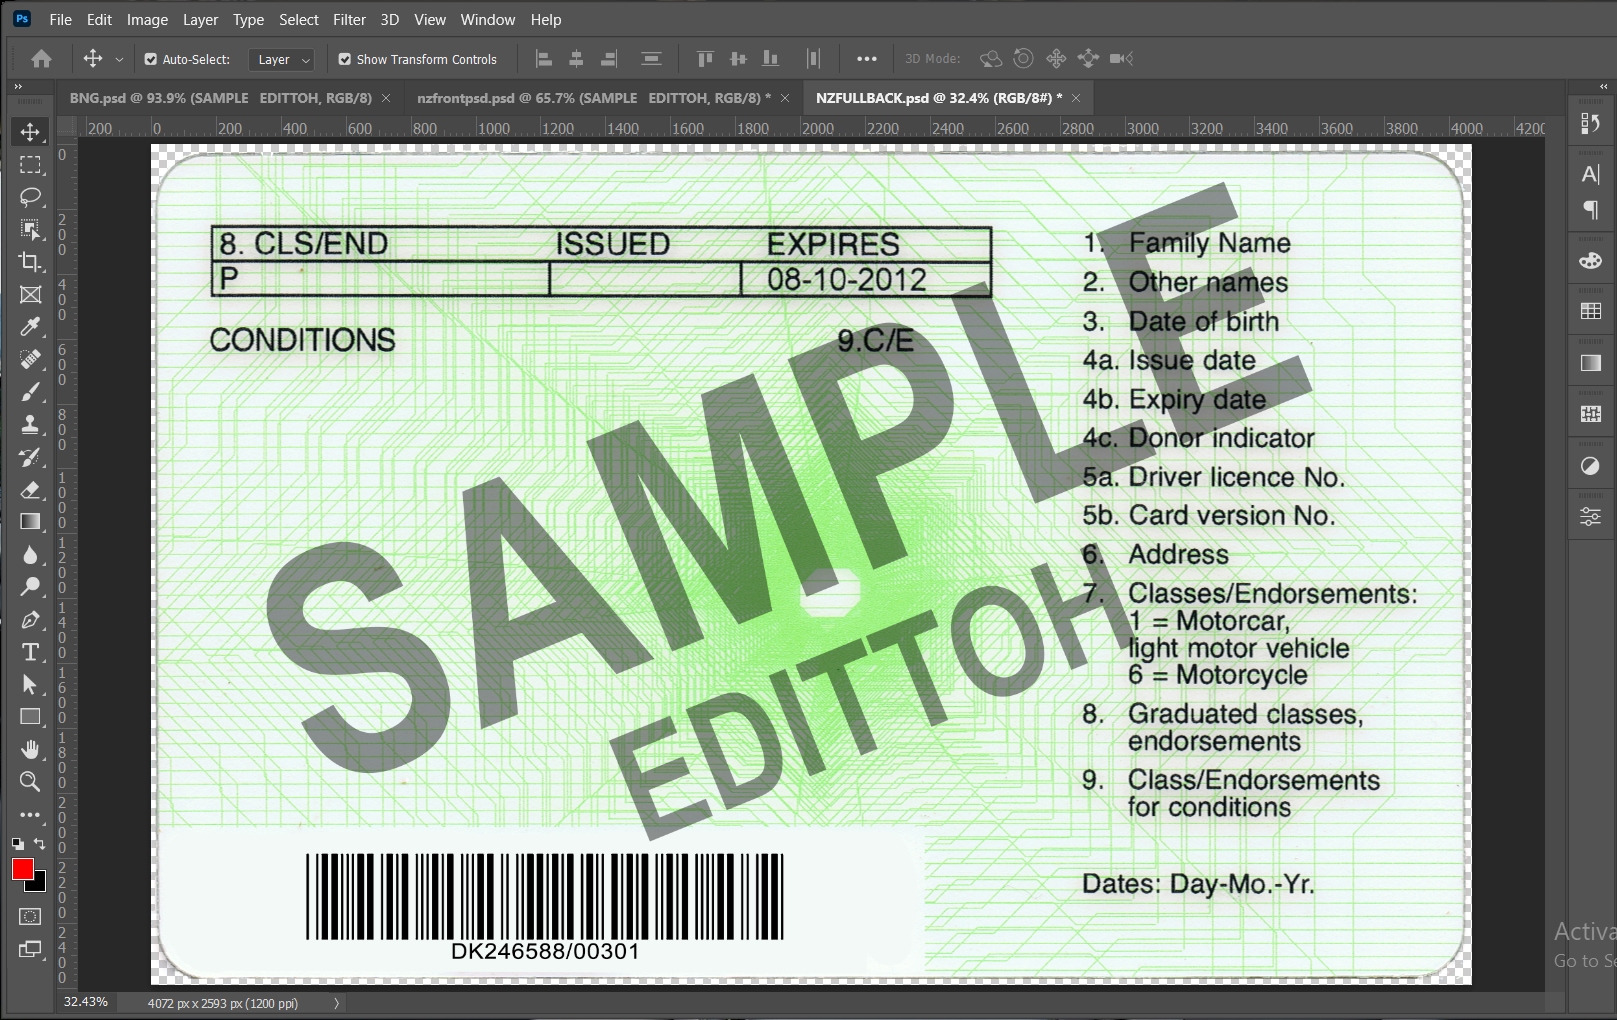Open the Gradients panel icon
1617x1020 pixels.
coord(1590,363)
